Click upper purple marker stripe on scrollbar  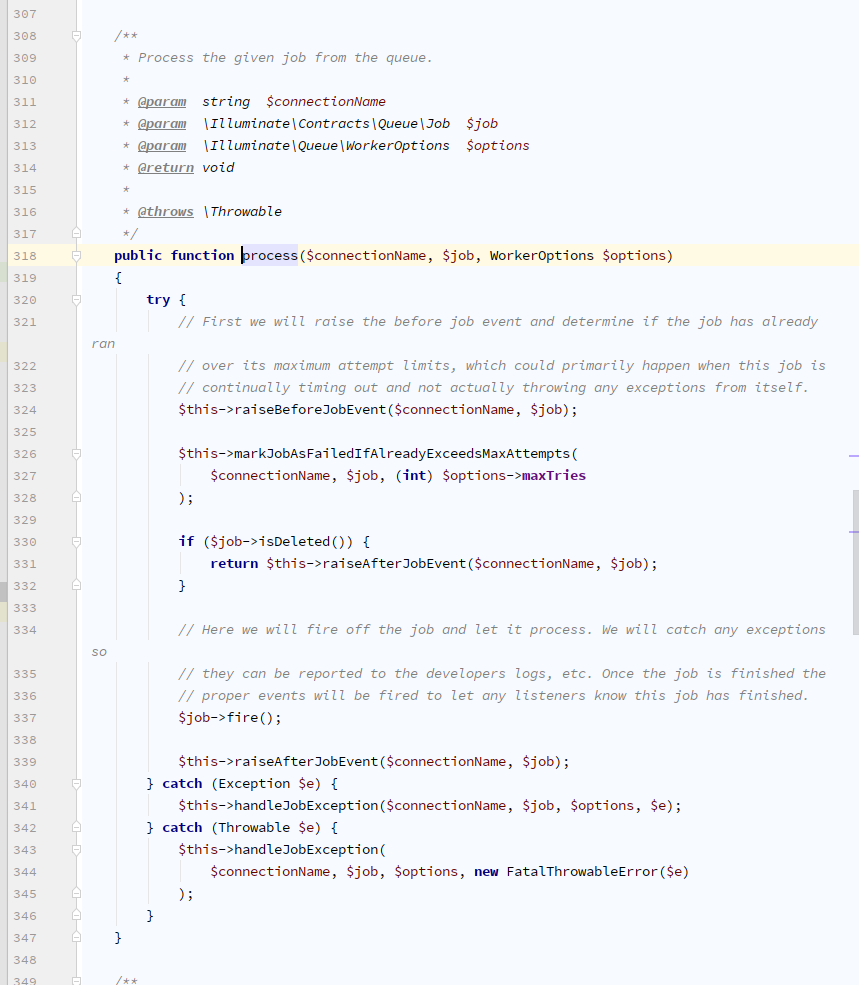(854, 456)
